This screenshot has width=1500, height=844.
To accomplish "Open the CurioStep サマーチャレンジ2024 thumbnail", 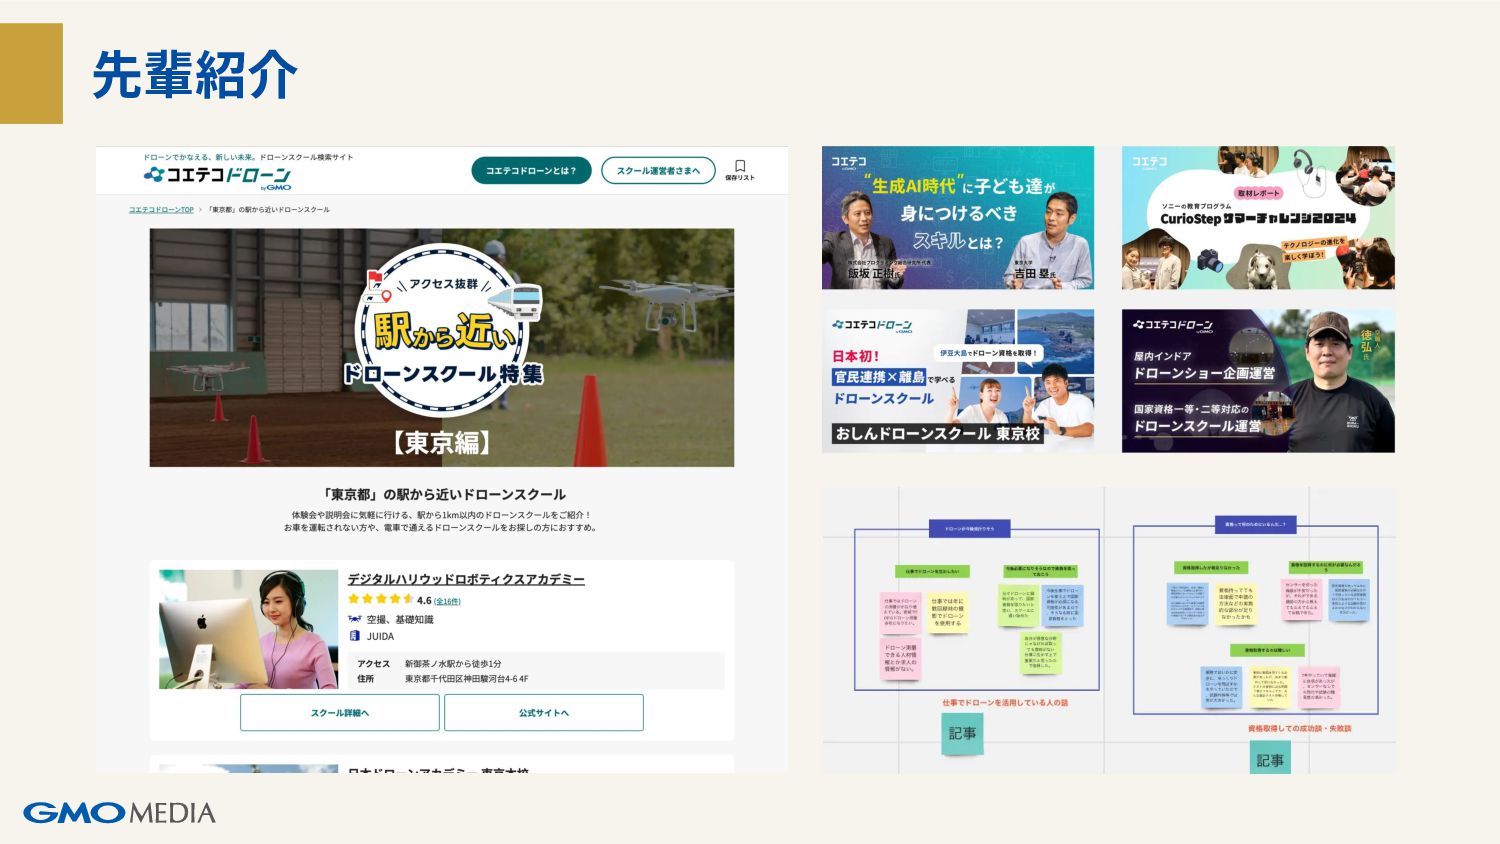I will [1258, 218].
